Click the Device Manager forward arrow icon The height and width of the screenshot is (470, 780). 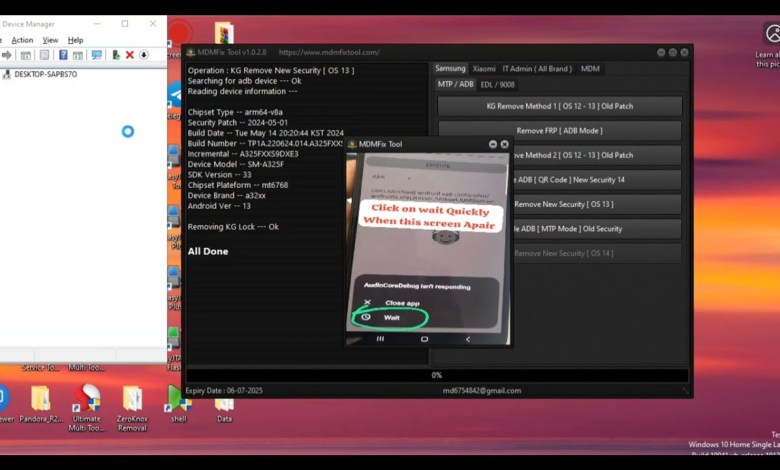(x=7, y=55)
